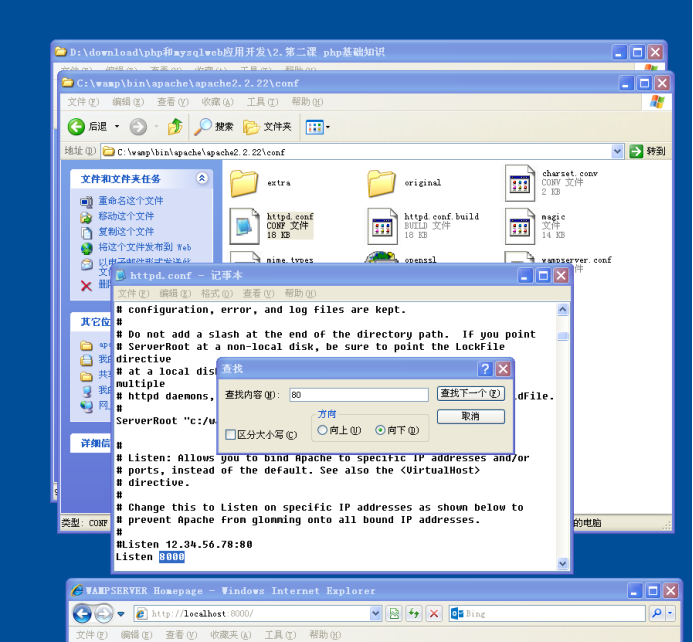
Task: Click the IE stop loading X icon
Action: click(x=434, y=613)
